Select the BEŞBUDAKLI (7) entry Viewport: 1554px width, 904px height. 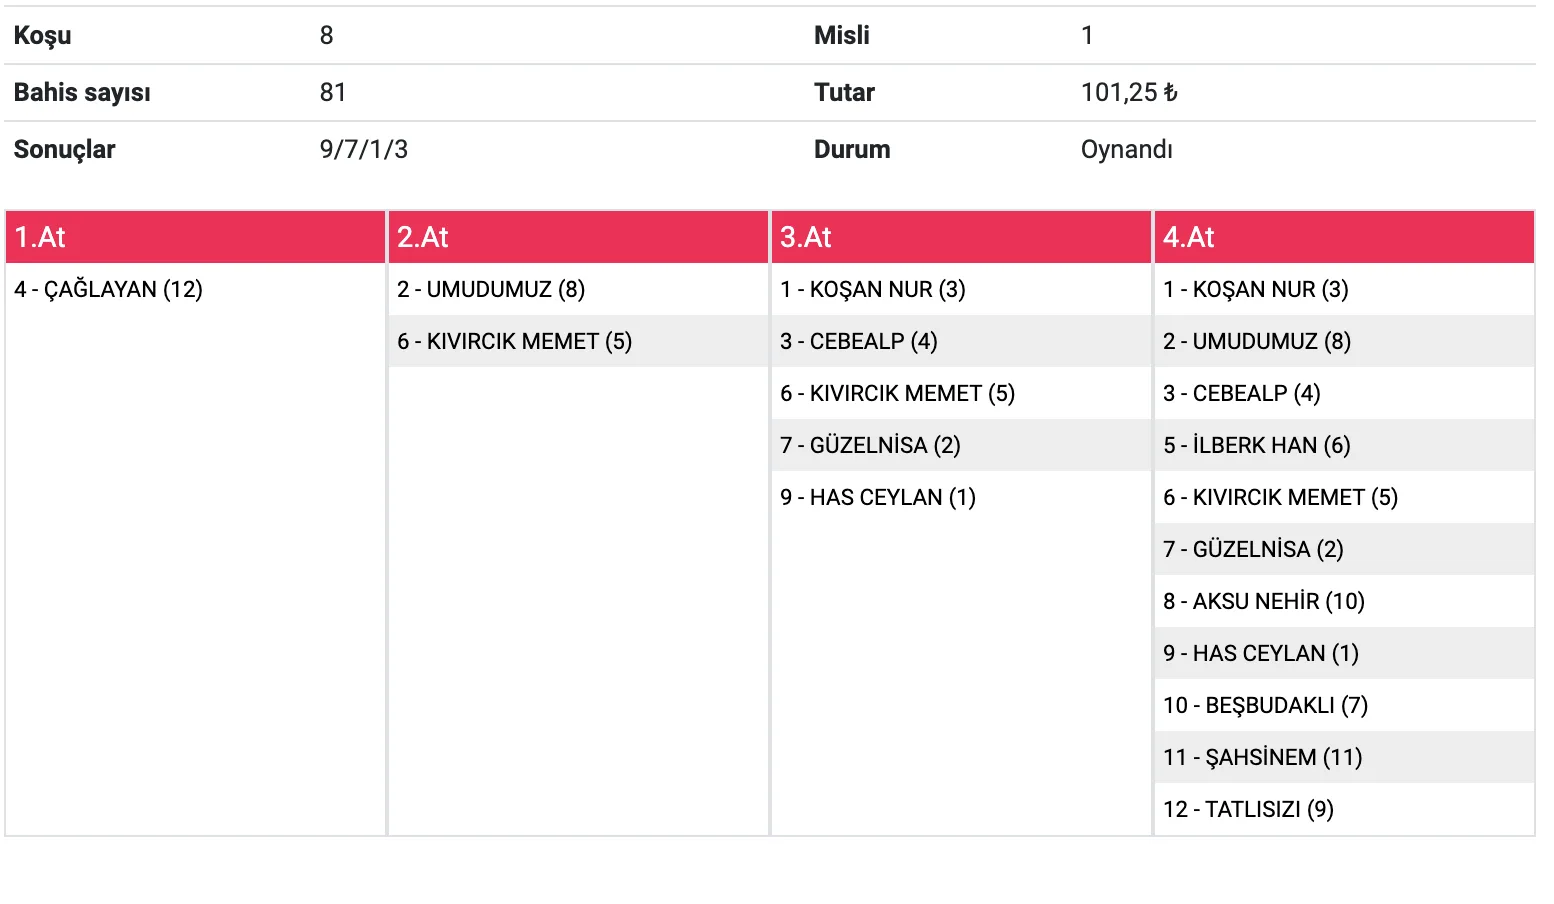(1265, 706)
